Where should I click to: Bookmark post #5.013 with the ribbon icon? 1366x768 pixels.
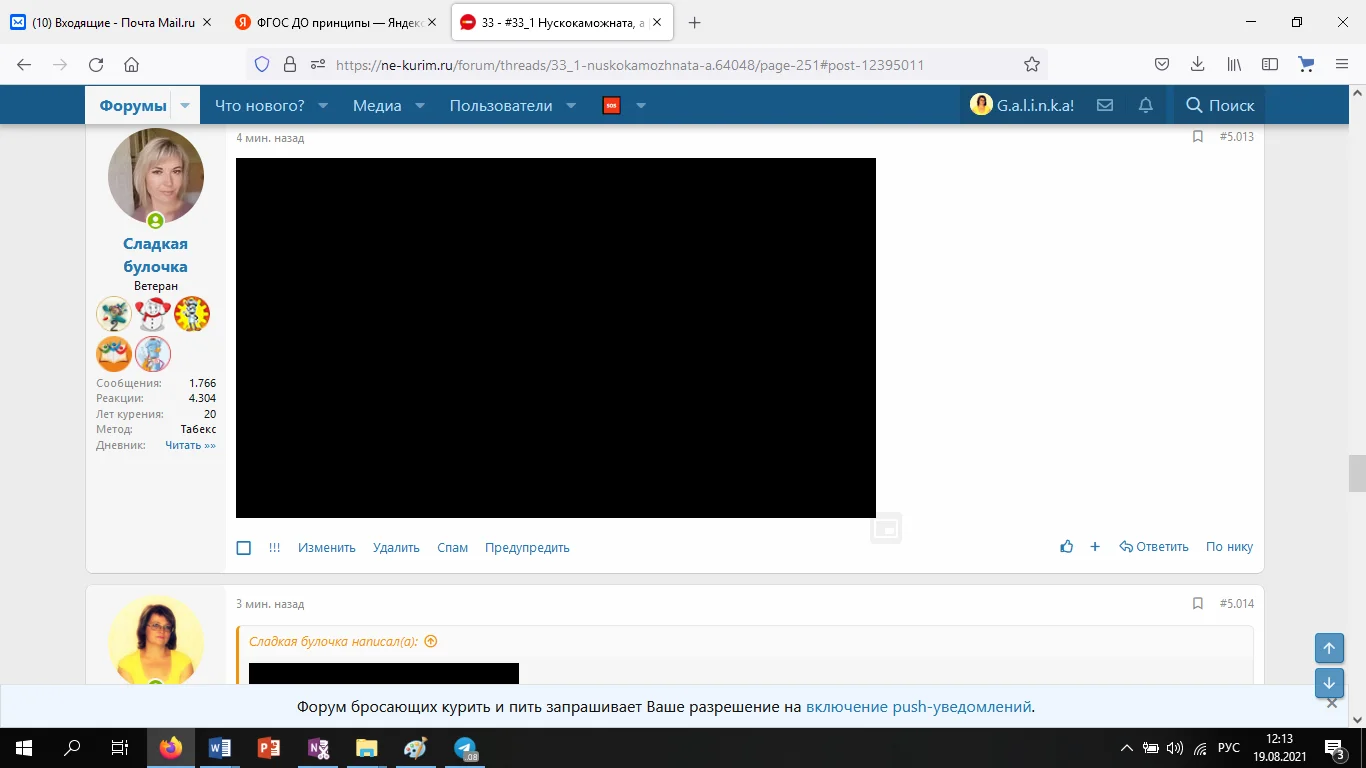(x=1197, y=137)
